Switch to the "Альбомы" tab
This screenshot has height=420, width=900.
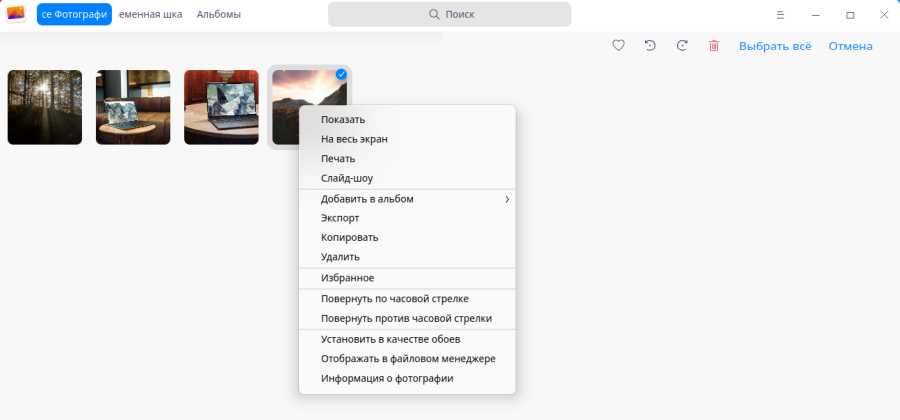tap(218, 15)
